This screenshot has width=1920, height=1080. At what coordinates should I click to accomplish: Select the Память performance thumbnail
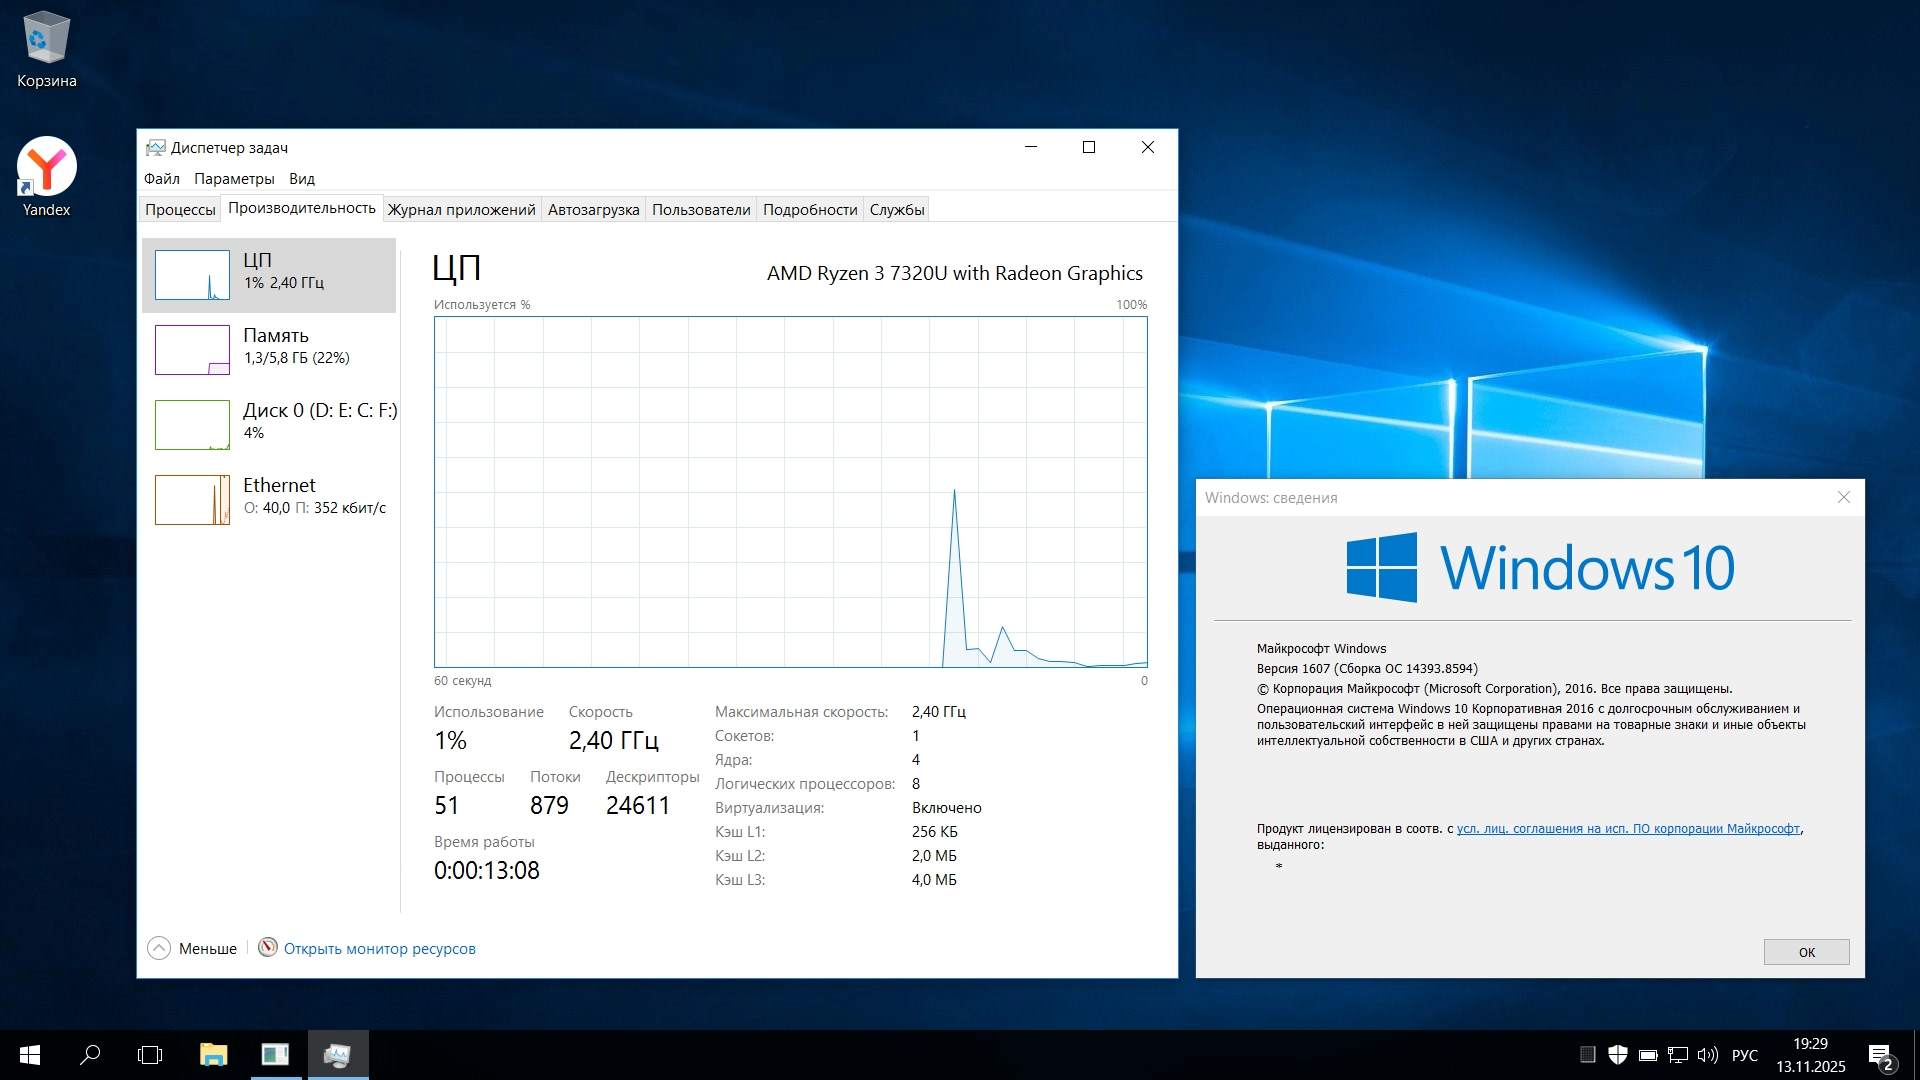192,349
